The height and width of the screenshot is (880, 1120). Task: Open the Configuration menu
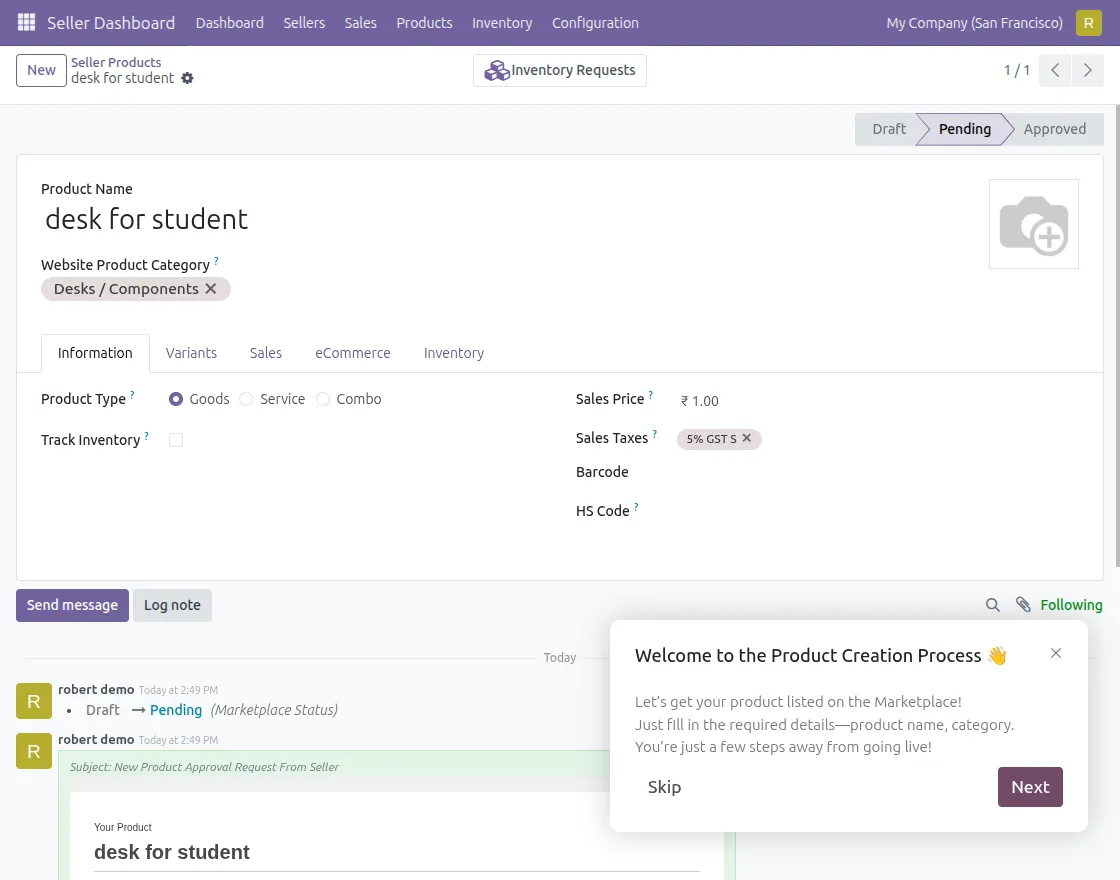tap(595, 22)
